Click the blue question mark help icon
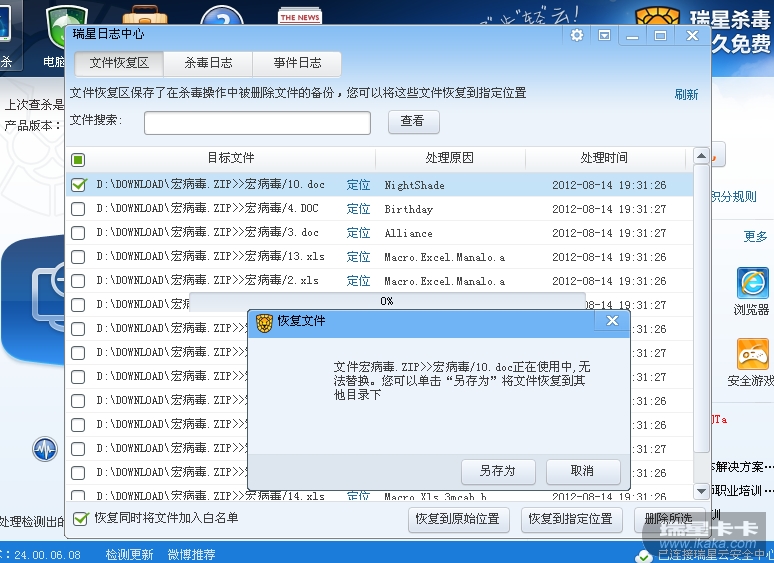 coord(222,15)
